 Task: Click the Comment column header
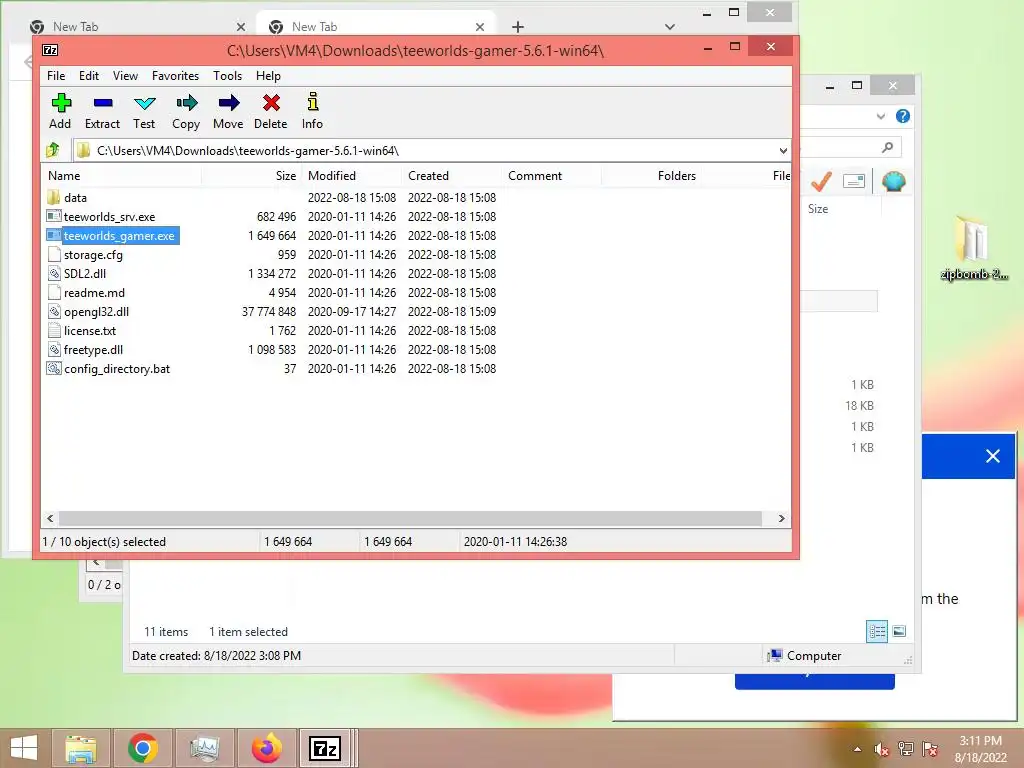tap(551, 176)
